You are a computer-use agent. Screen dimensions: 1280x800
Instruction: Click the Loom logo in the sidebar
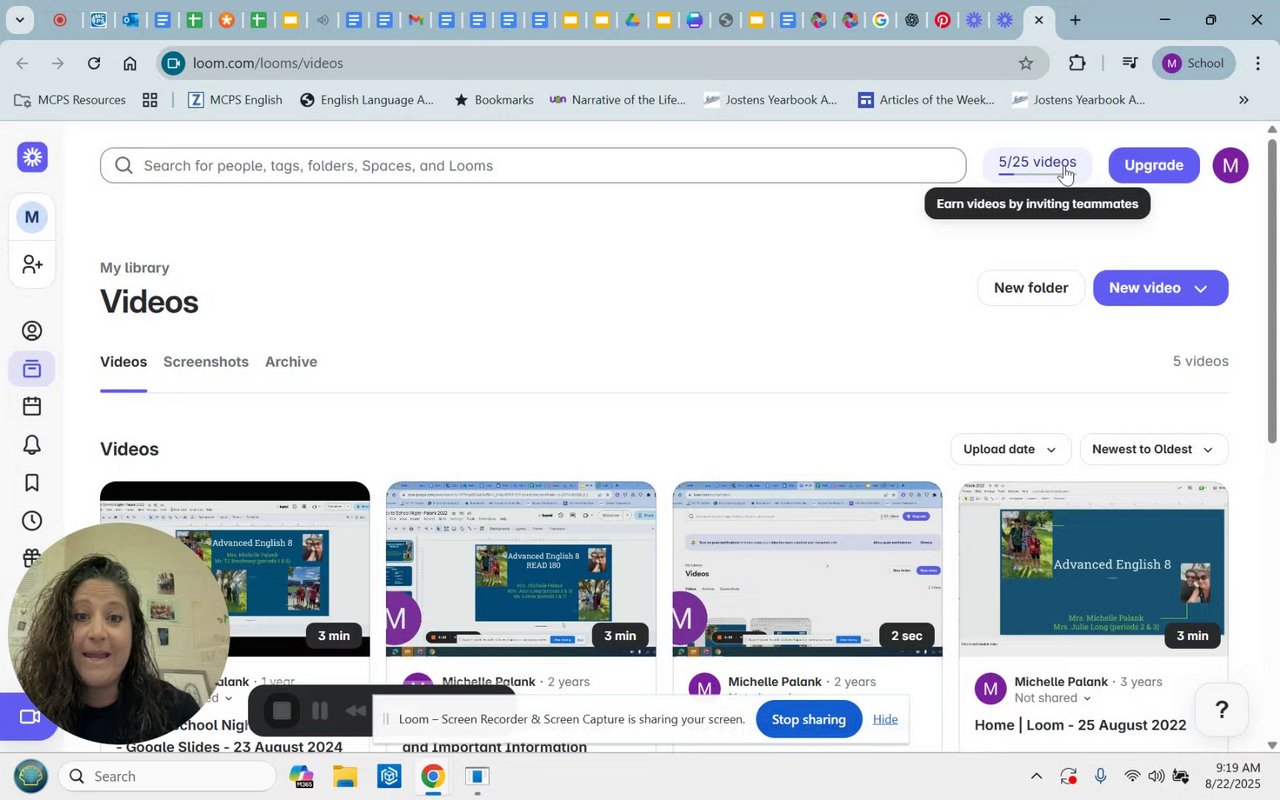click(x=32, y=157)
